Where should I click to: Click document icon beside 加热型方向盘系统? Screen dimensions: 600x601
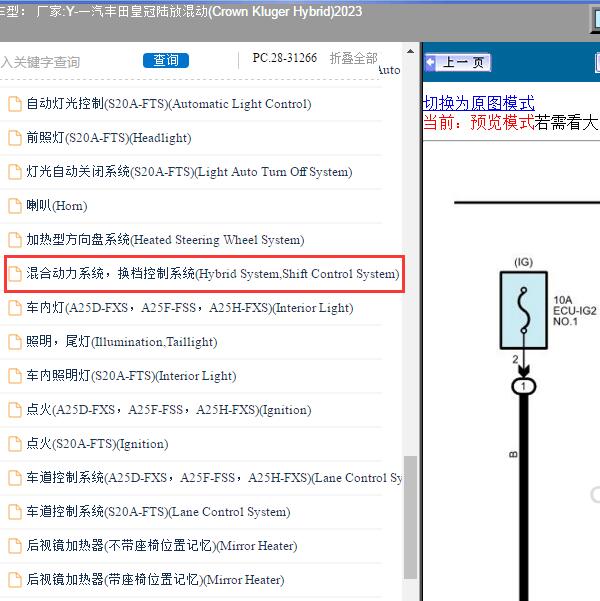coord(15,240)
